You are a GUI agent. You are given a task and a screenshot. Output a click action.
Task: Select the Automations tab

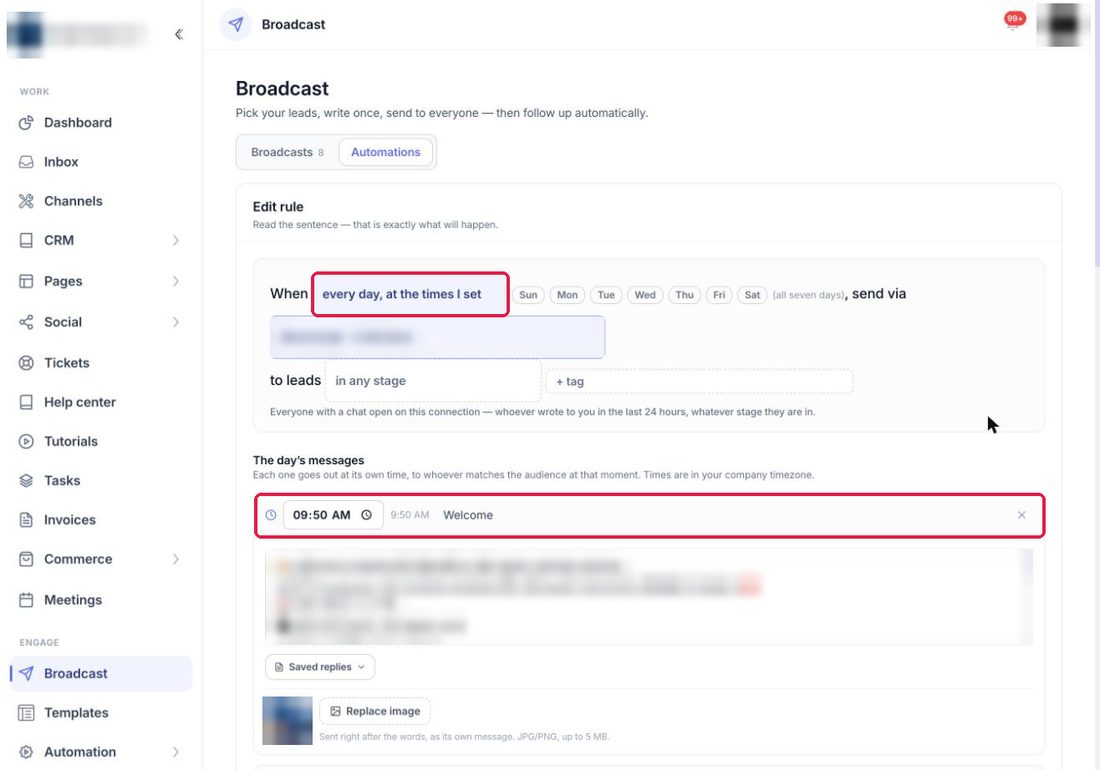[386, 152]
